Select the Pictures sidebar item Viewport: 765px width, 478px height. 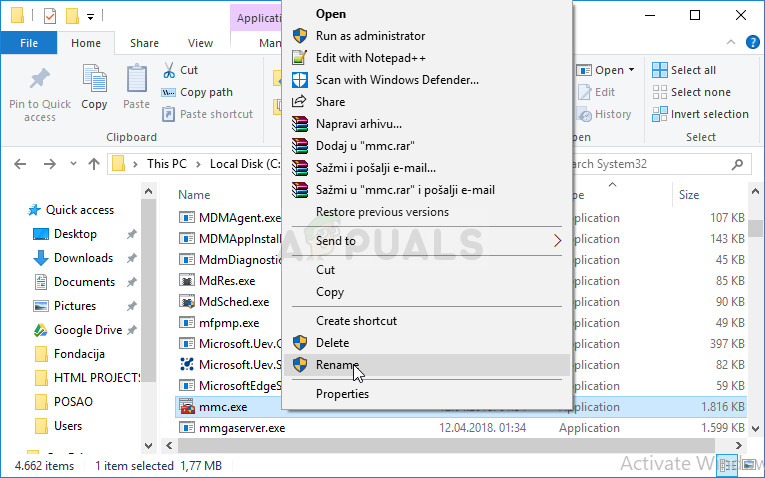75,306
